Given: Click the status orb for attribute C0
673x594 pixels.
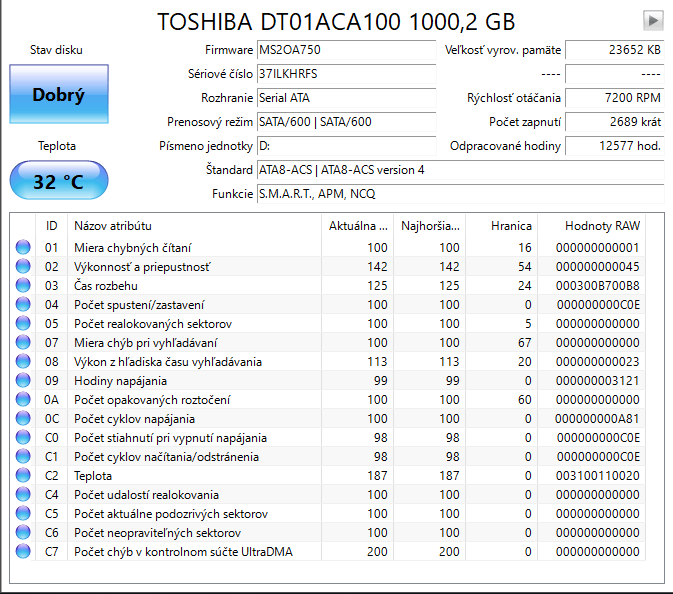Looking at the screenshot, I should point(23,437).
